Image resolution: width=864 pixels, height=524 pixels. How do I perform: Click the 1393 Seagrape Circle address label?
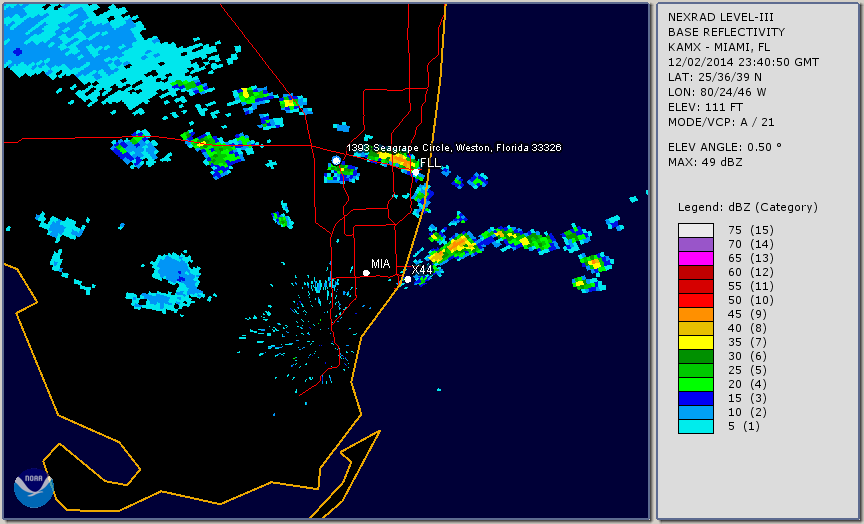coord(454,148)
